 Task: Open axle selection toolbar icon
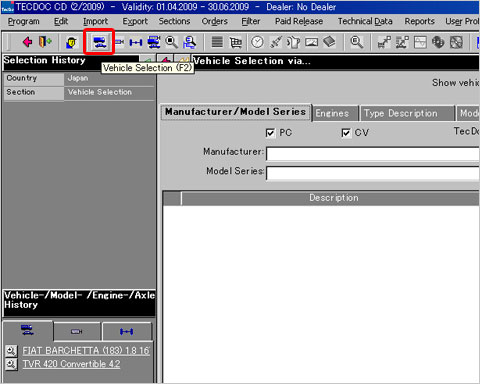[136, 42]
